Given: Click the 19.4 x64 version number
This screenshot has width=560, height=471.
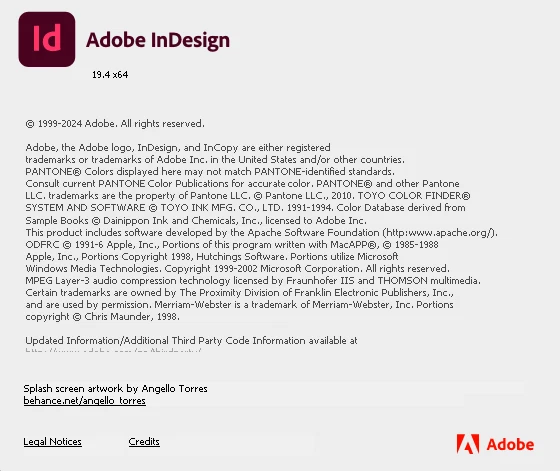Looking at the screenshot, I should click(x=110, y=75).
